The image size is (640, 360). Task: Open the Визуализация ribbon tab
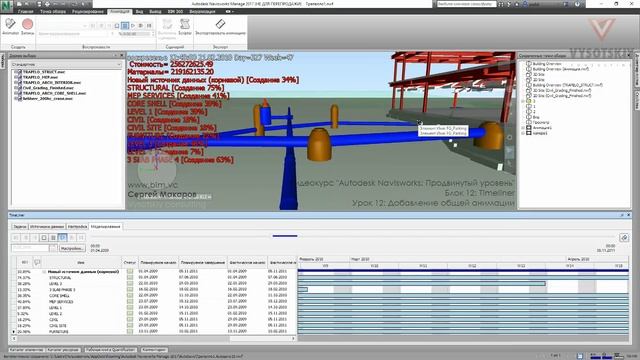pos(202,11)
